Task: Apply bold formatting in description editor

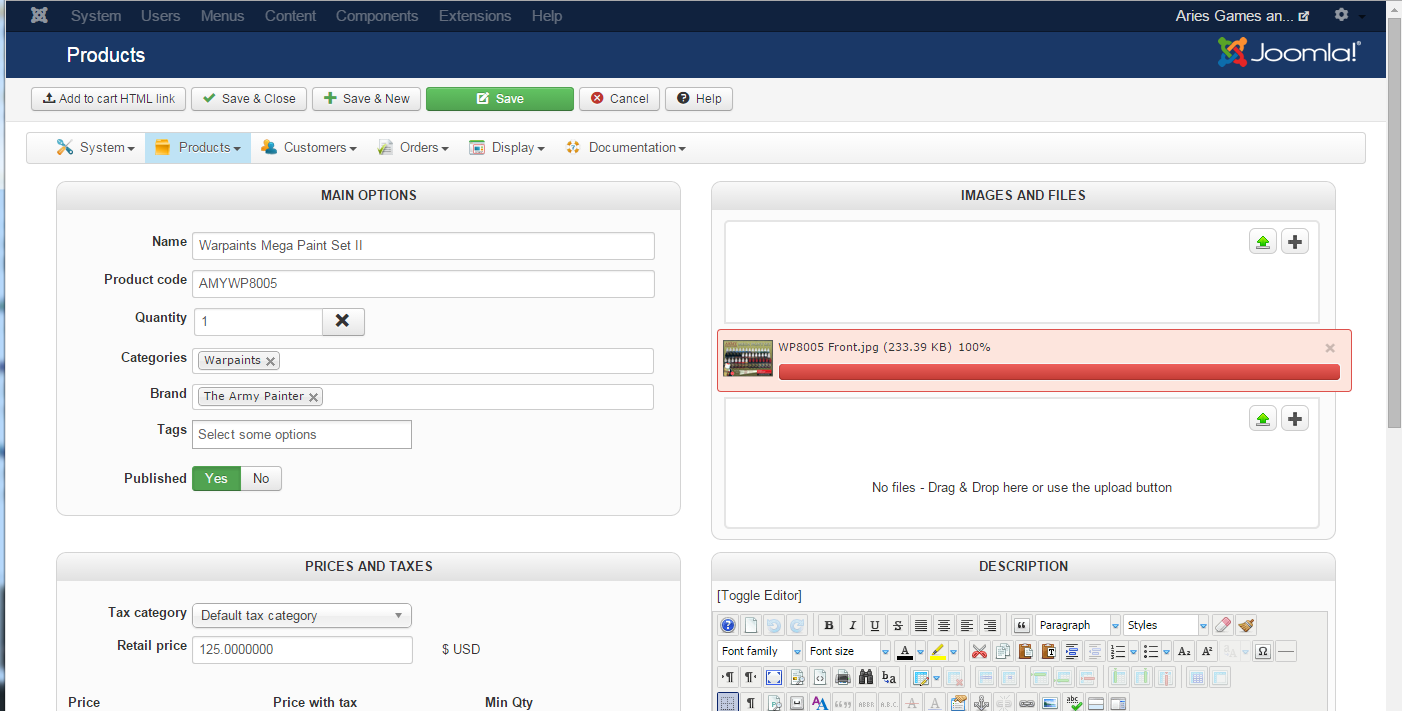Action: tap(828, 625)
